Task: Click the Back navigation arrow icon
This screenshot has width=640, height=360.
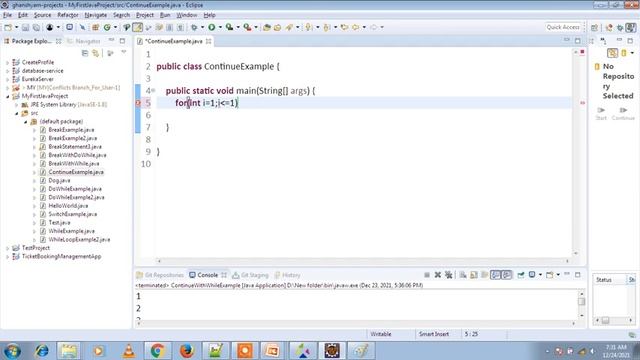Action: click(x=355, y=27)
